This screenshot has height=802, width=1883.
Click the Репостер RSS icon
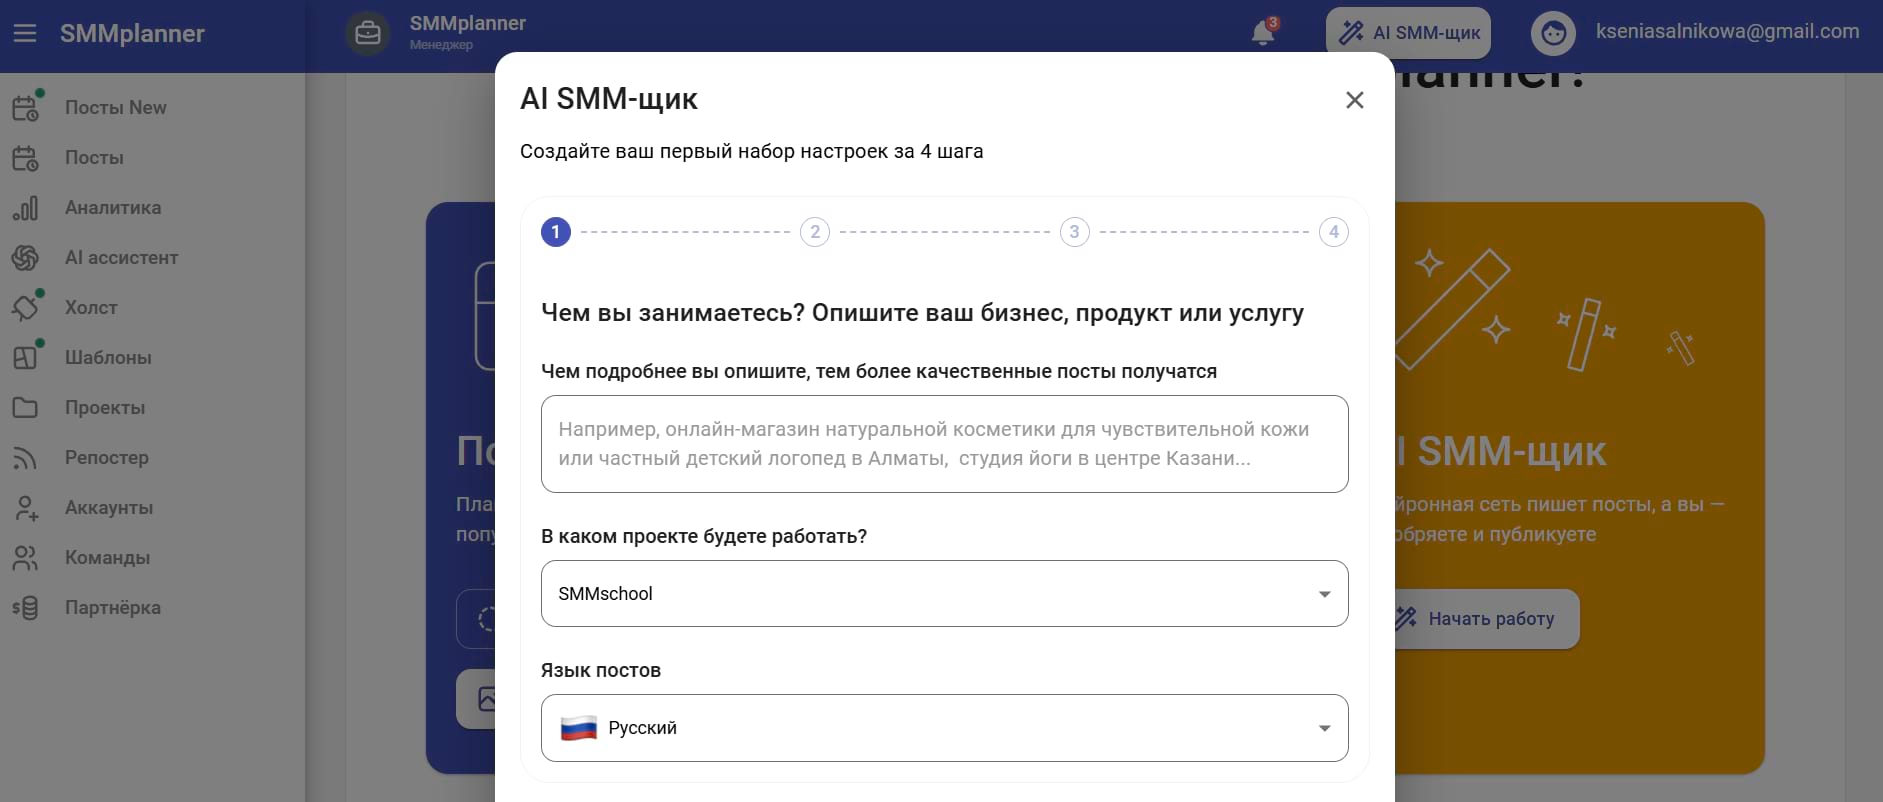point(26,458)
